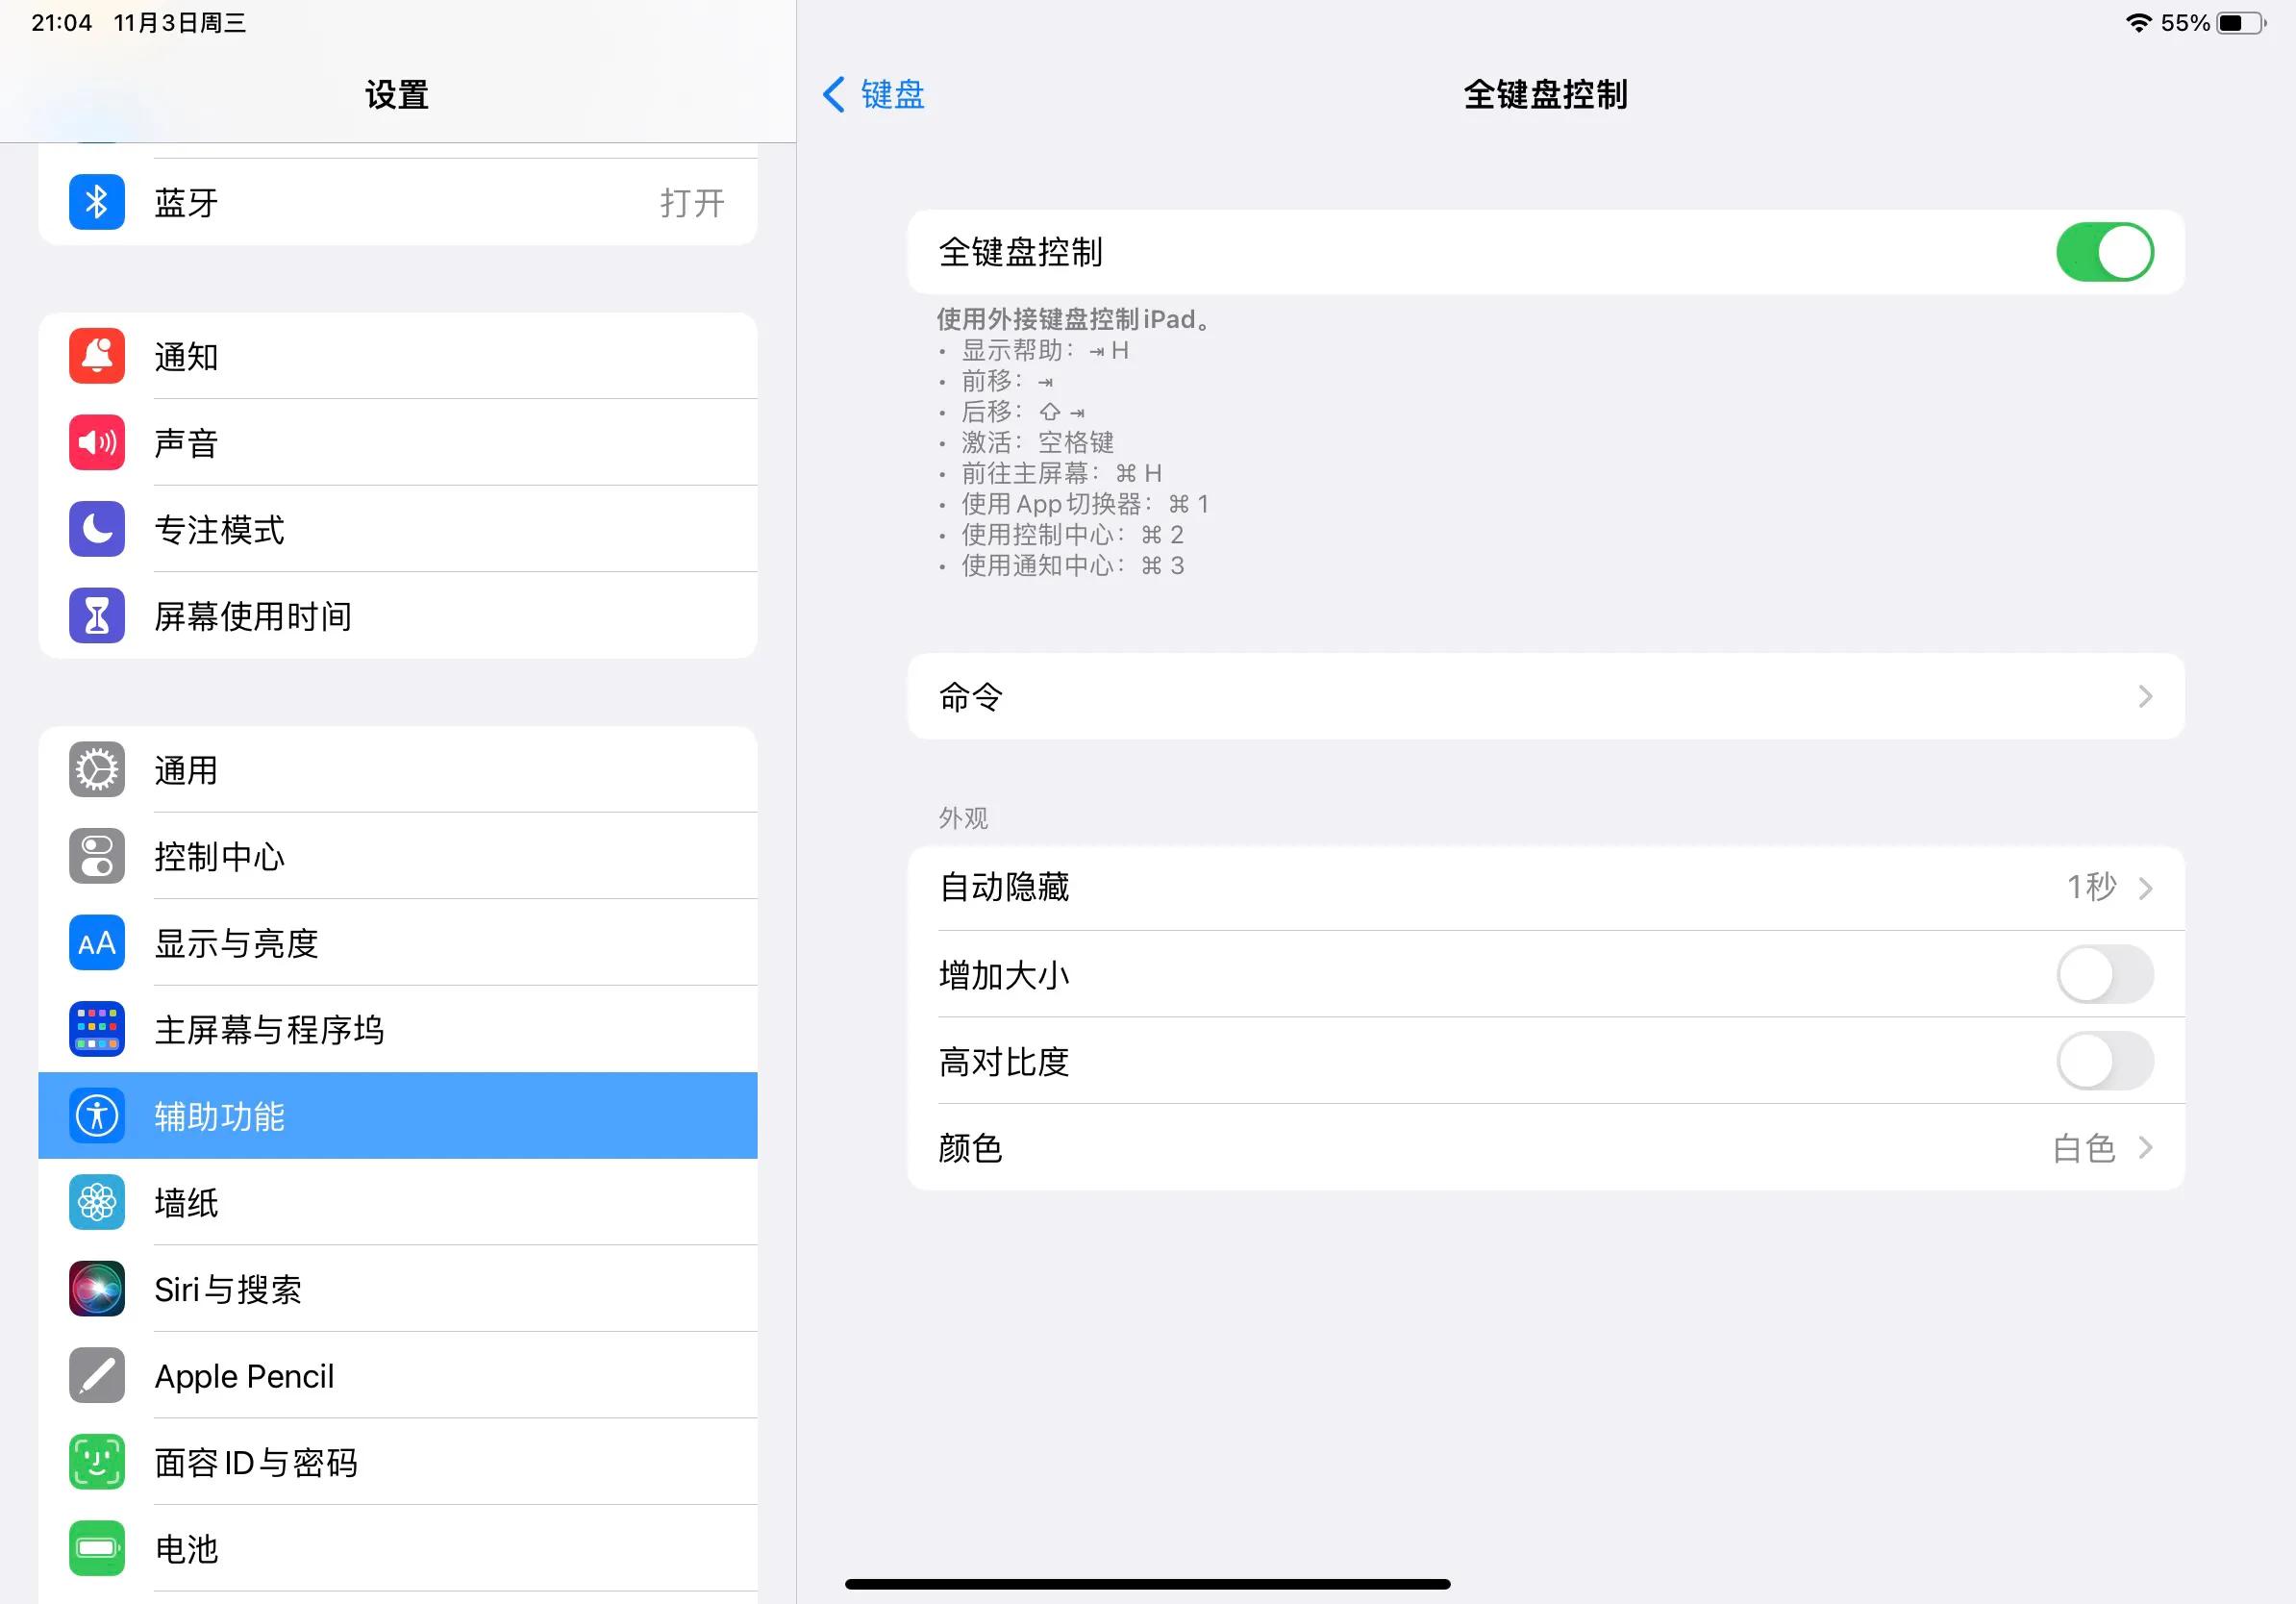Image resolution: width=2296 pixels, height=1604 pixels.
Task: Open Apple Pencil settings
Action: tap(397, 1375)
